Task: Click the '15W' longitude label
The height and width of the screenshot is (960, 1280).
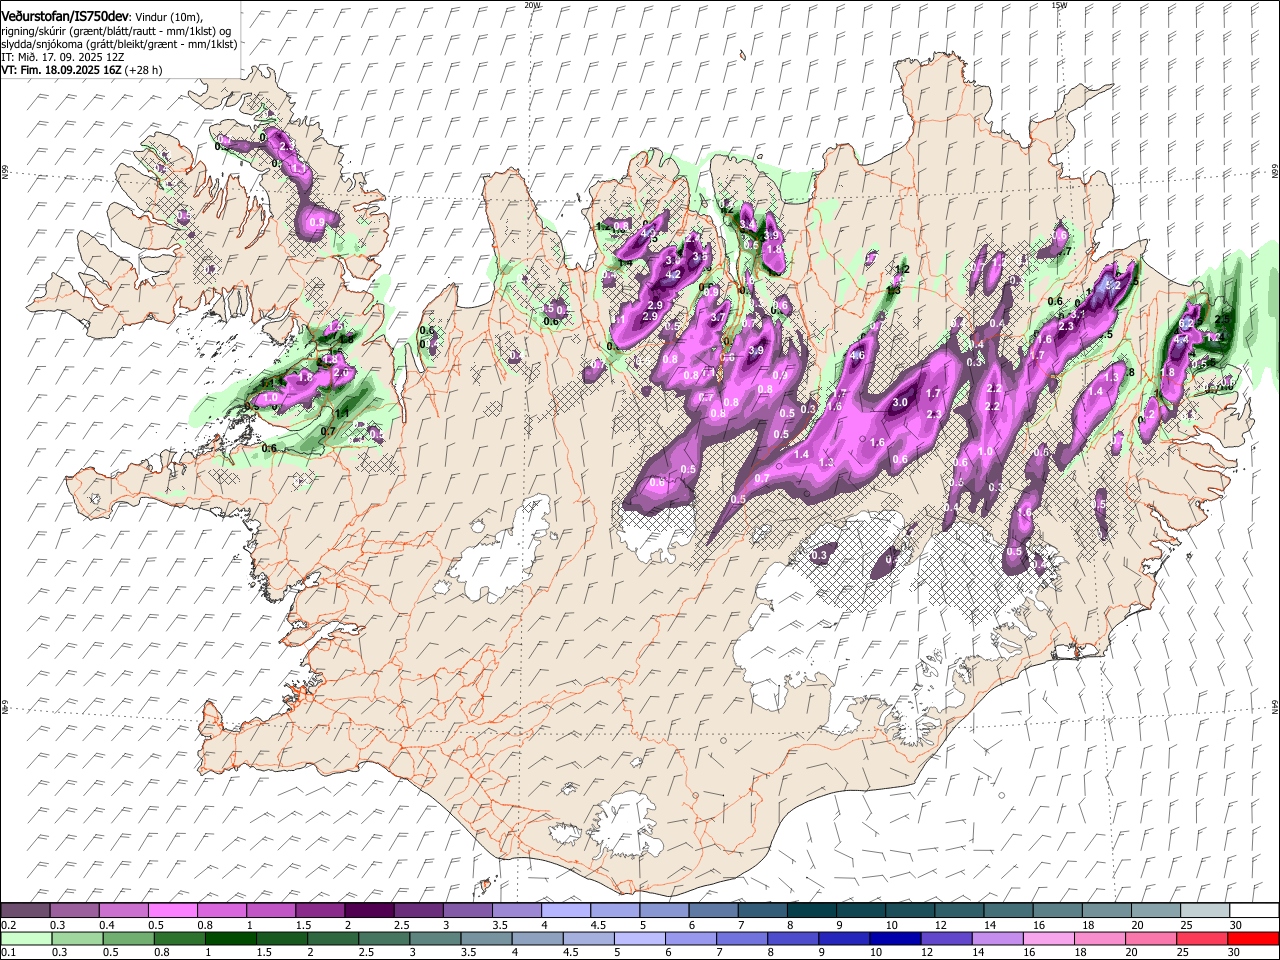Action: coord(1059,5)
